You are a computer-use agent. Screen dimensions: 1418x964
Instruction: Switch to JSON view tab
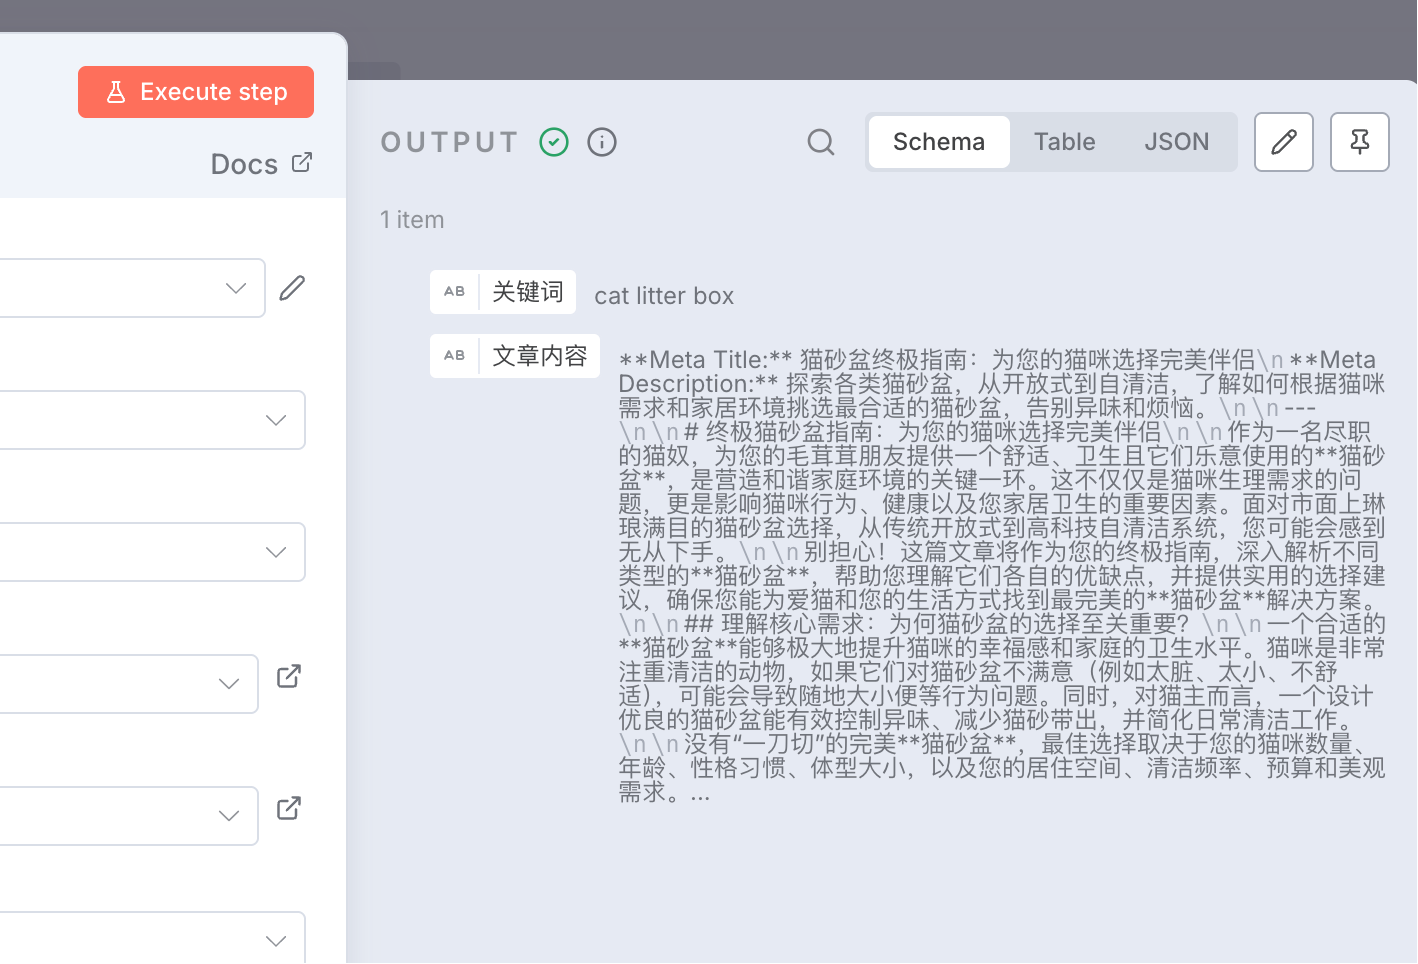point(1177,142)
